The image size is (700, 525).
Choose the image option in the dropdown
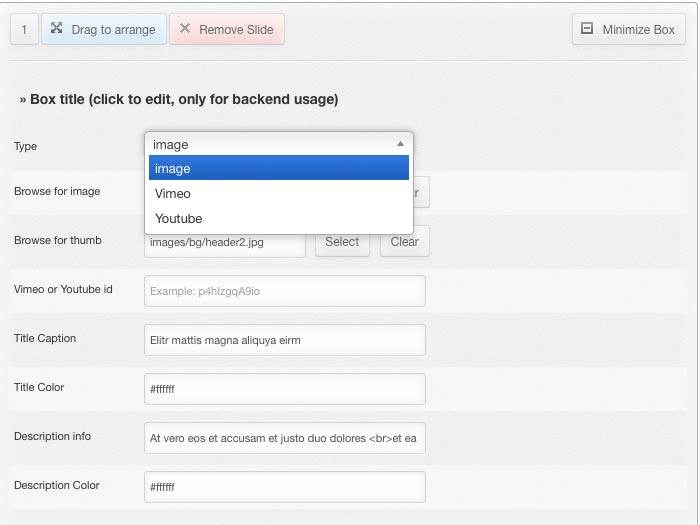click(x=278, y=169)
